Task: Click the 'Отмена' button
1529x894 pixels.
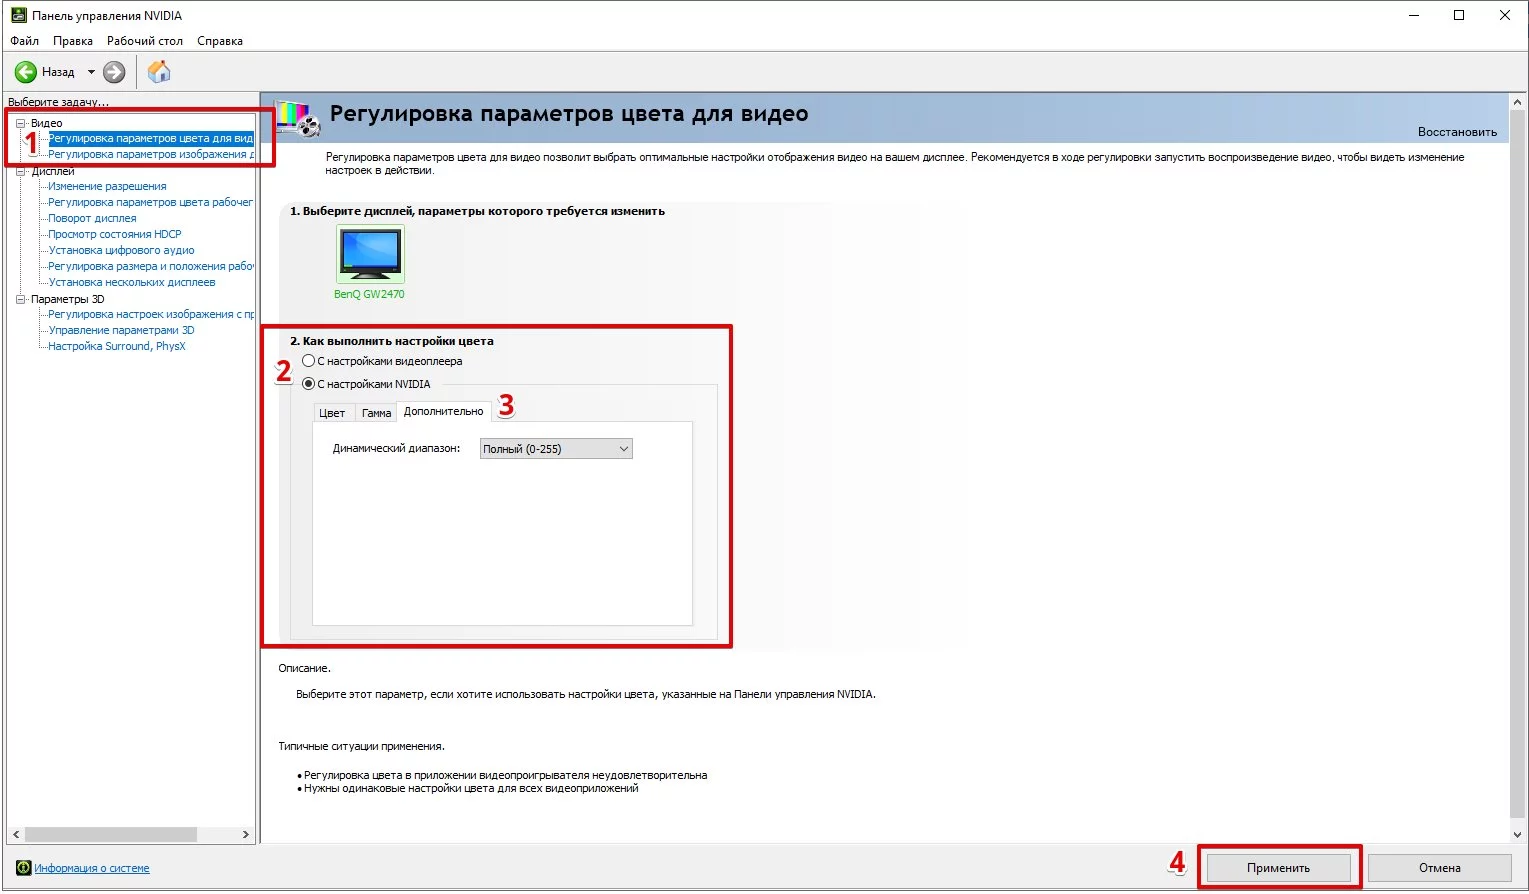Action: [1440, 868]
